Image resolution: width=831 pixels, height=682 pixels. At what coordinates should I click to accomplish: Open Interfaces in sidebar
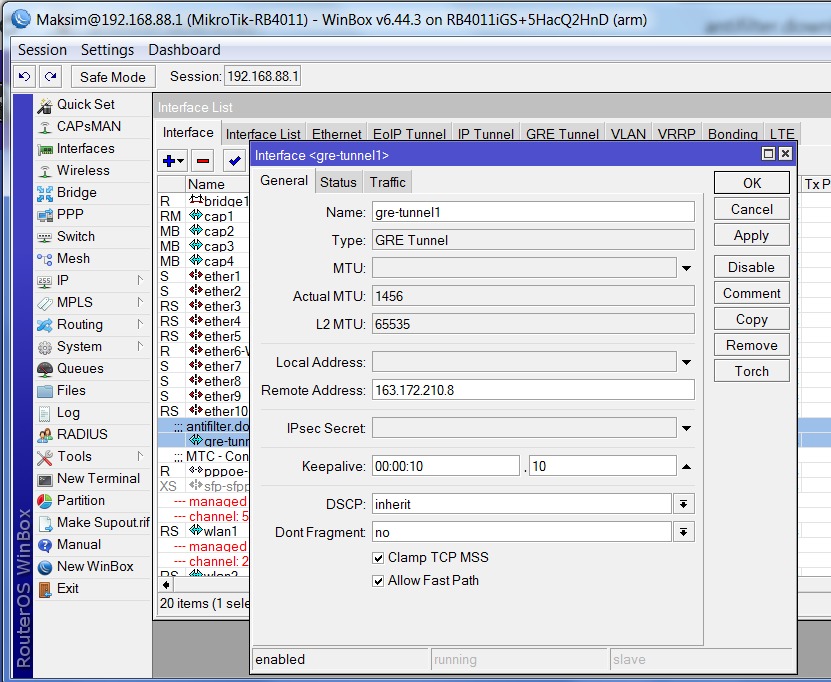[85, 148]
